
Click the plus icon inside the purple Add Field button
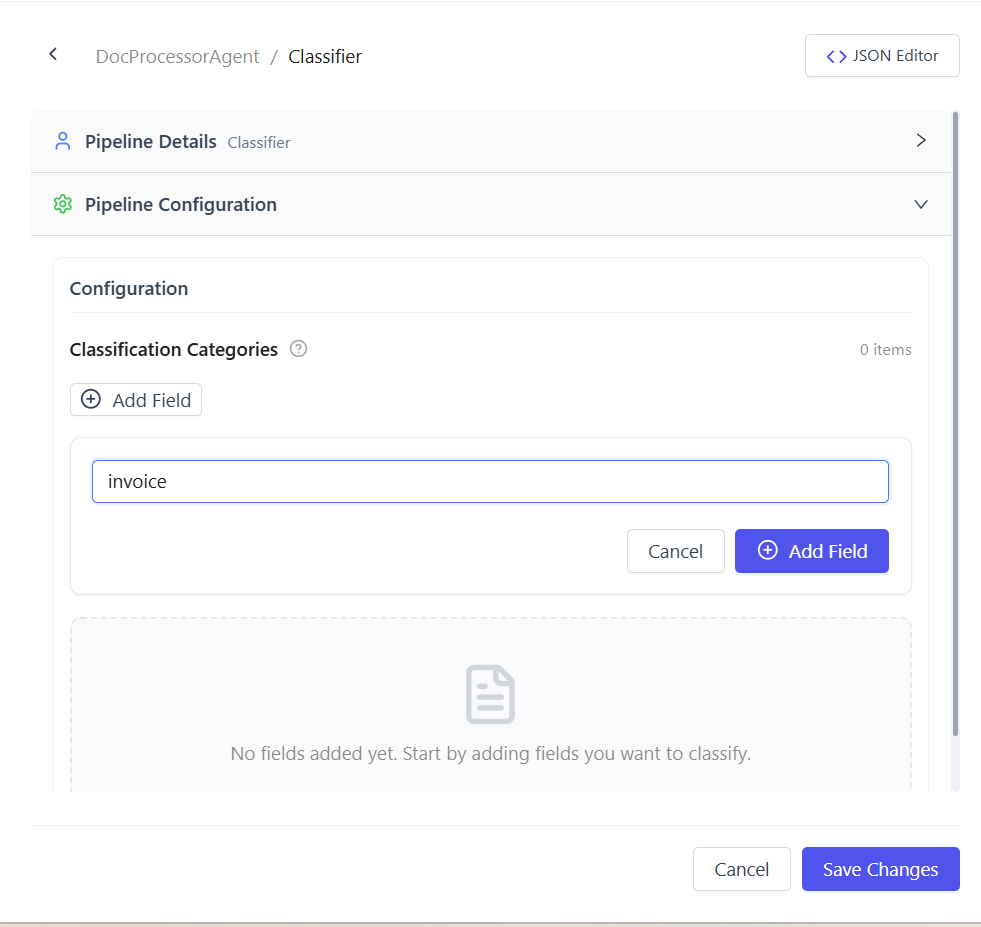[x=768, y=550]
